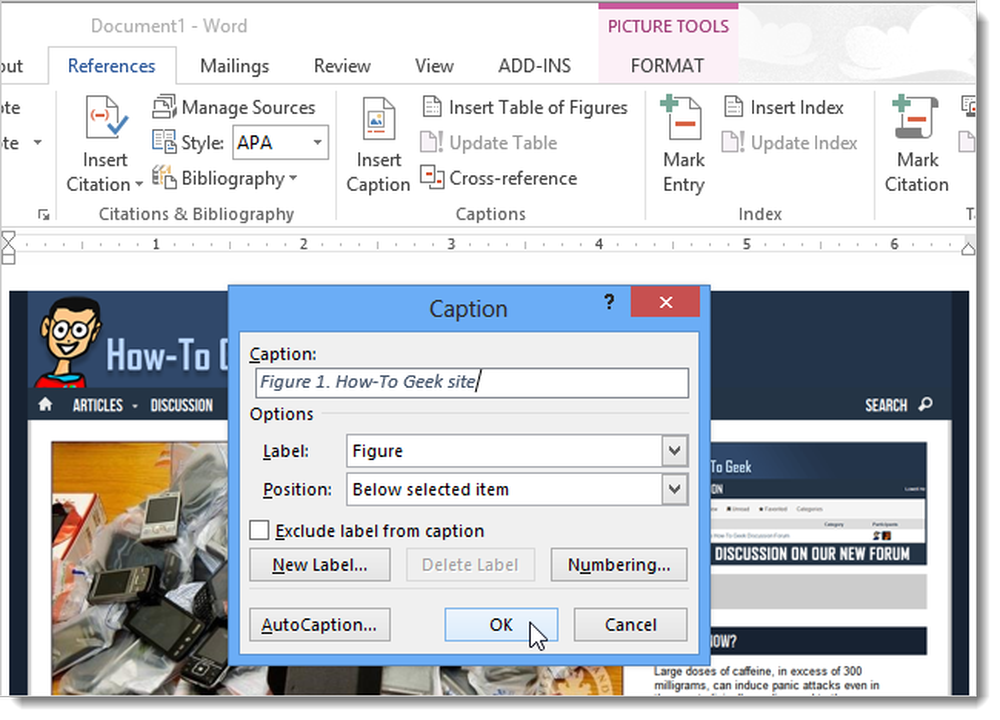1000x720 pixels.
Task: Open the View tab
Action: [434, 66]
